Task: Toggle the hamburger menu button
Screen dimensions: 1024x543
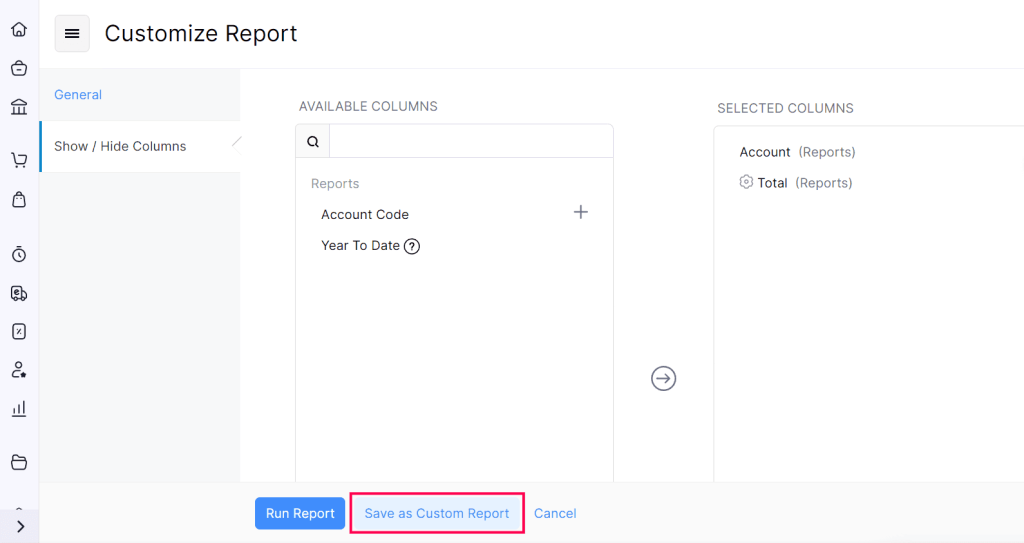Action: [x=72, y=34]
